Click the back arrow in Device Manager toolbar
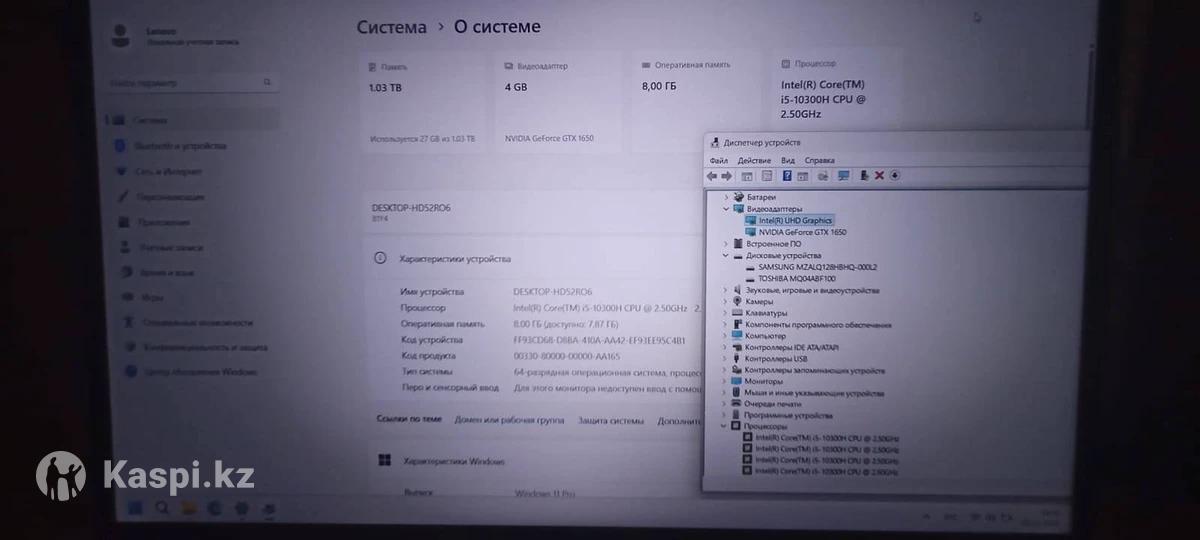1200x540 pixels. coord(711,176)
